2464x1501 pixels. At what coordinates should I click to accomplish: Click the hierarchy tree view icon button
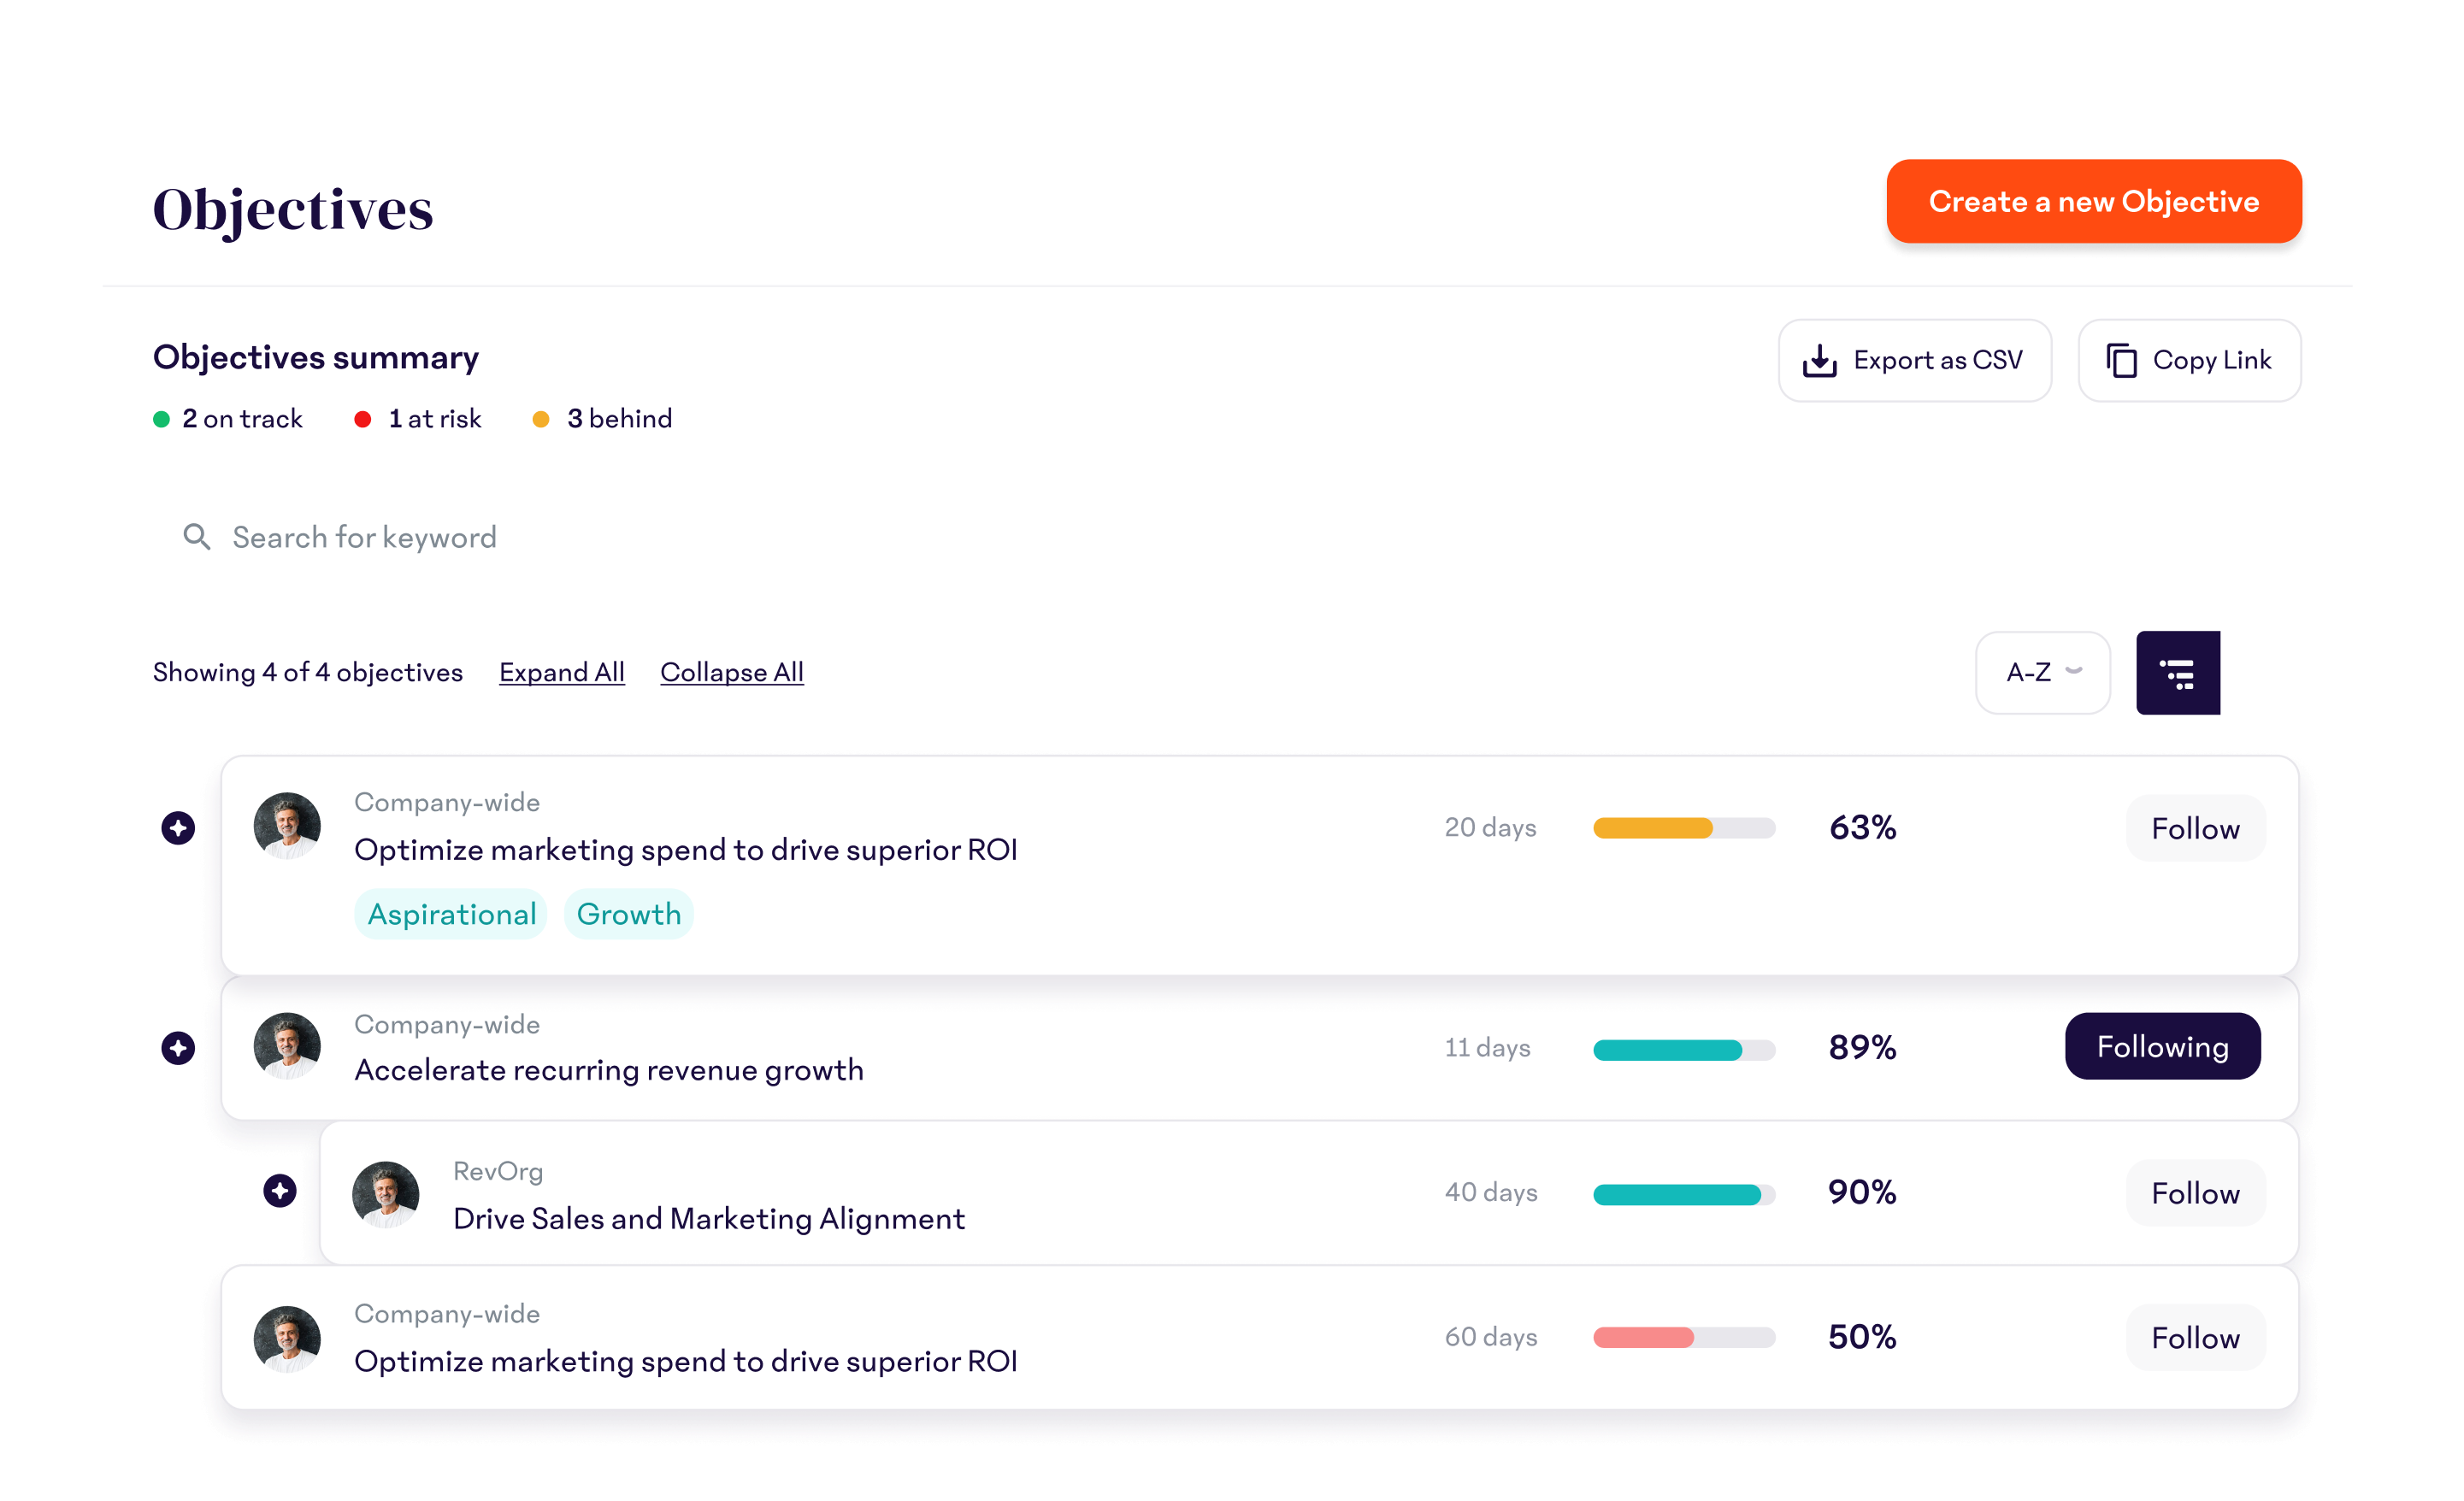(2177, 673)
